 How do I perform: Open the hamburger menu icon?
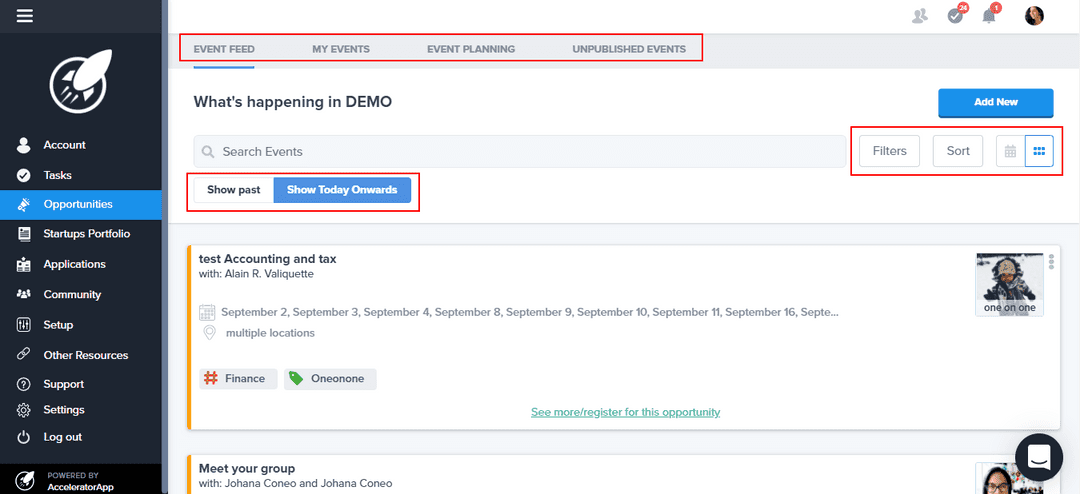(25, 16)
